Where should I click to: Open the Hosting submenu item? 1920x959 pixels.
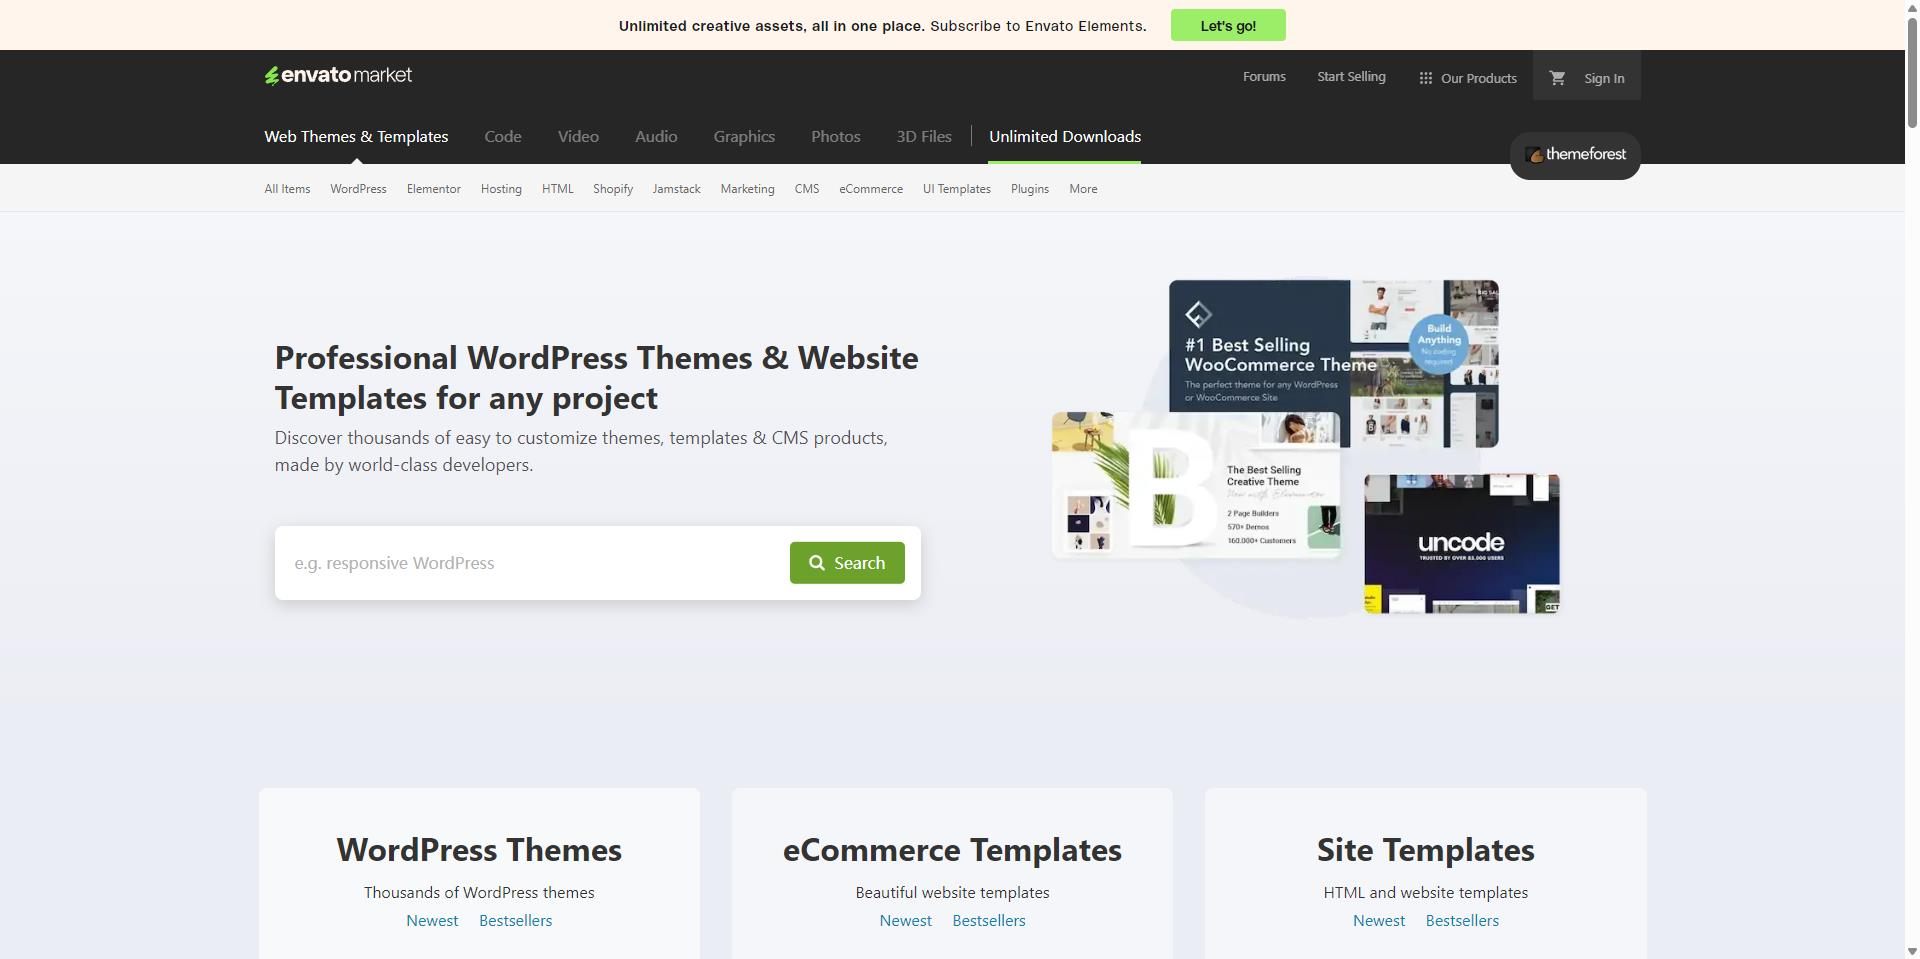[x=501, y=189]
